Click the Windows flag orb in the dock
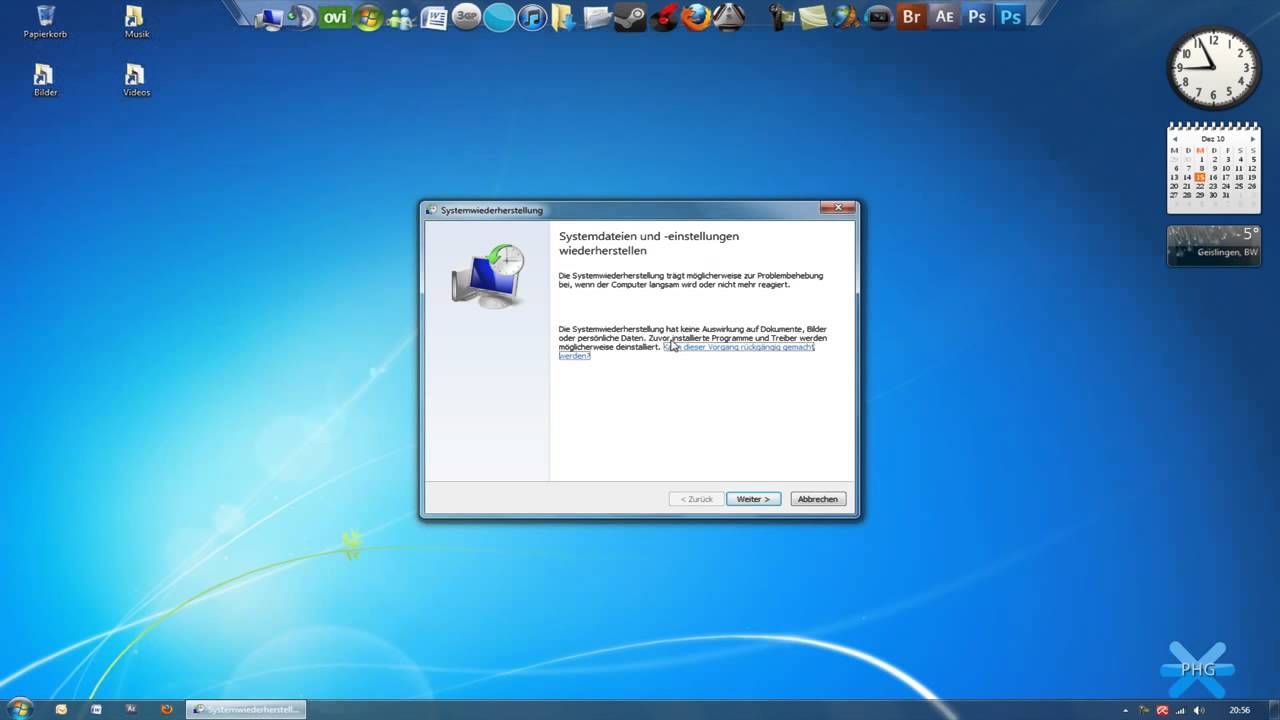 click(x=368, y=17)
